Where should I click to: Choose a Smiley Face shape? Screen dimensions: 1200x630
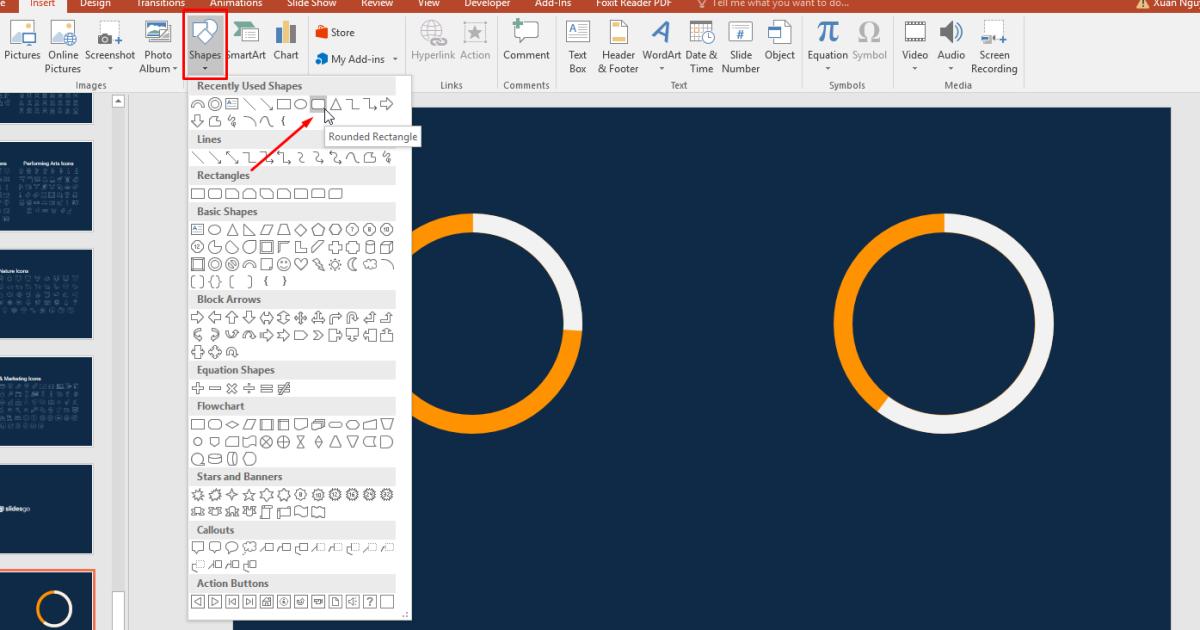coord(283,263)
